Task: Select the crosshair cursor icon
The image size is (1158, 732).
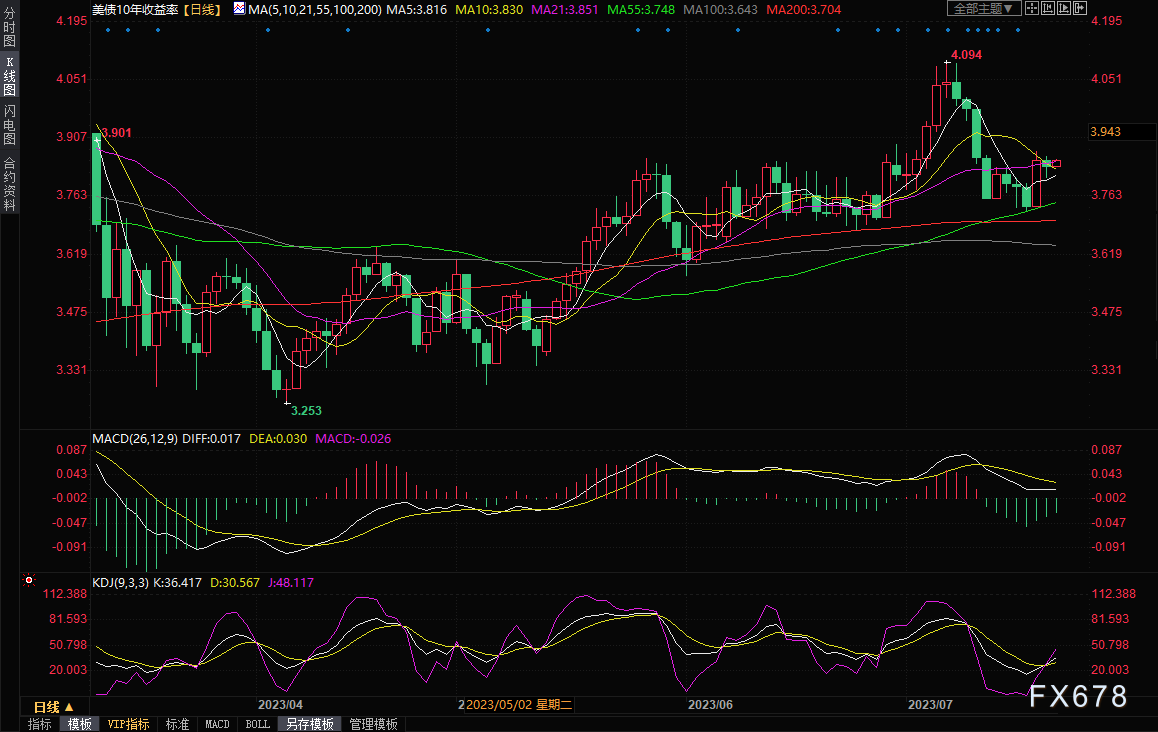Action: [x=1032, y=8]
